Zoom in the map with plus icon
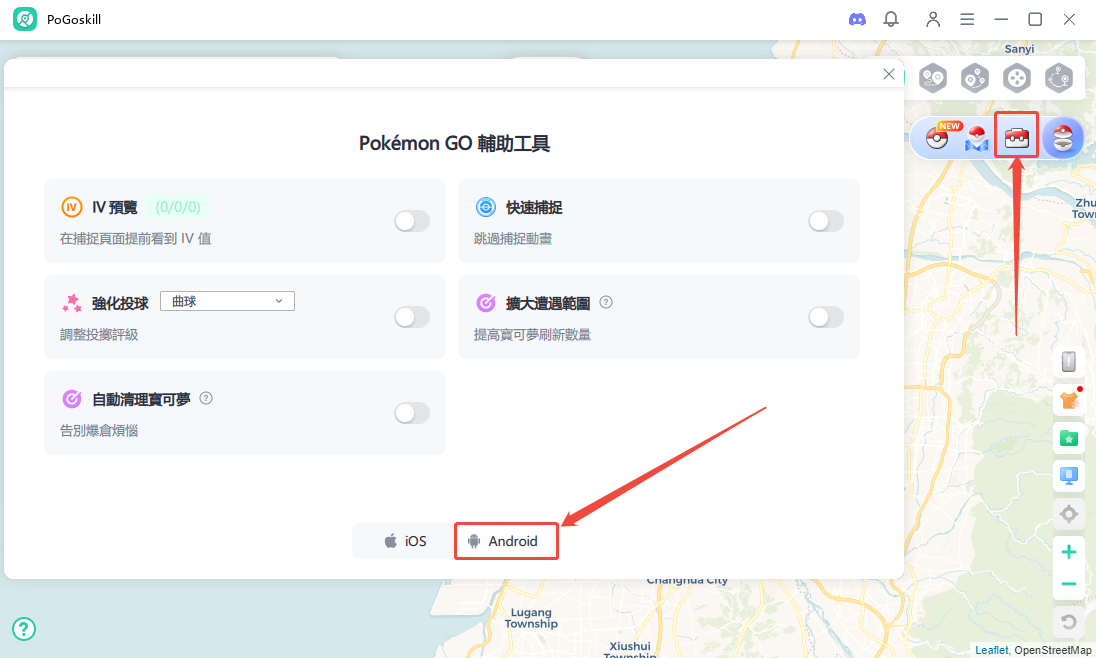 click(x=1069, y=552)
